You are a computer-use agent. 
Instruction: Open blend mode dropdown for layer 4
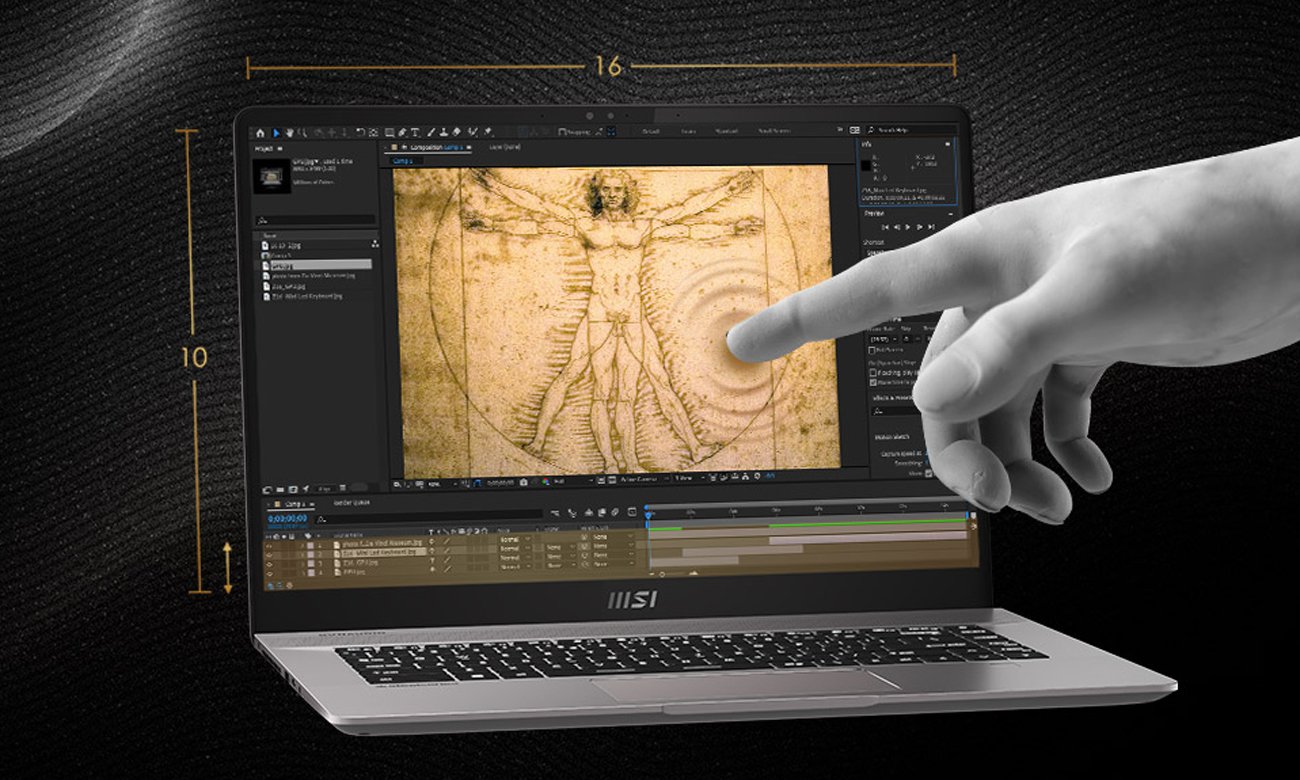pyautogui.click(x=516, y=566)
